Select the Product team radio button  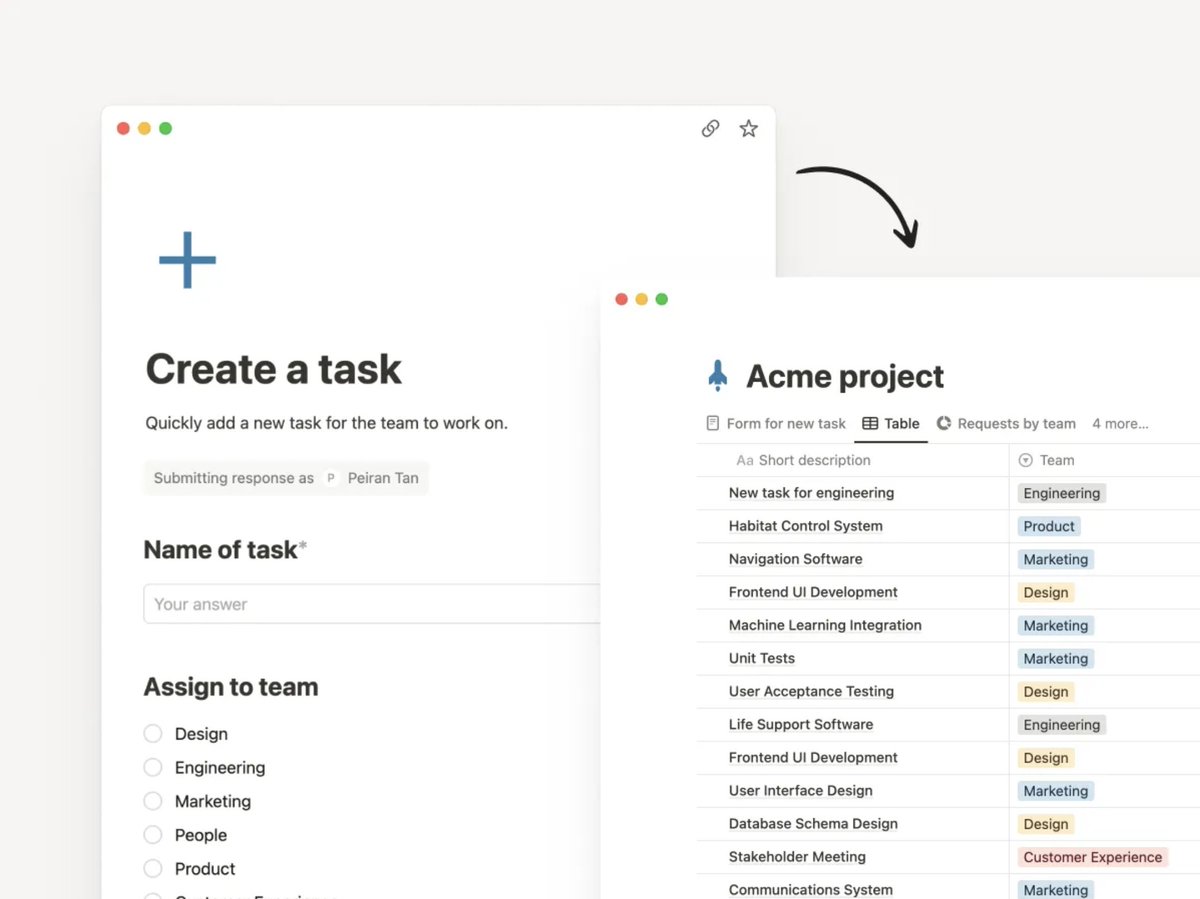tap(153, 869)
